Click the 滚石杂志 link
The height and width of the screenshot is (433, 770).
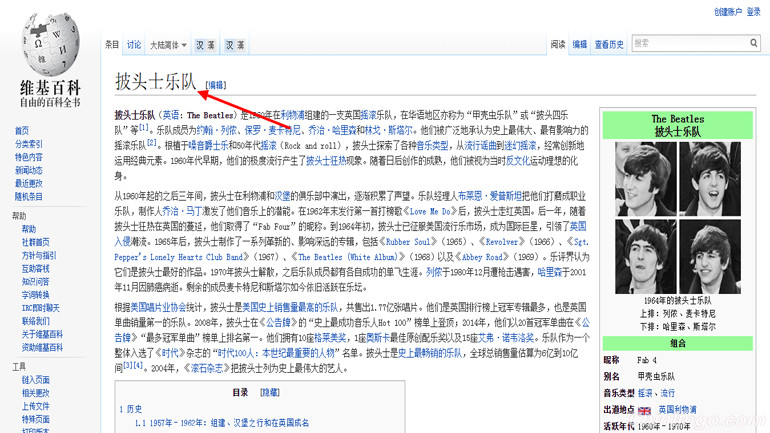[x=206, y=369]
